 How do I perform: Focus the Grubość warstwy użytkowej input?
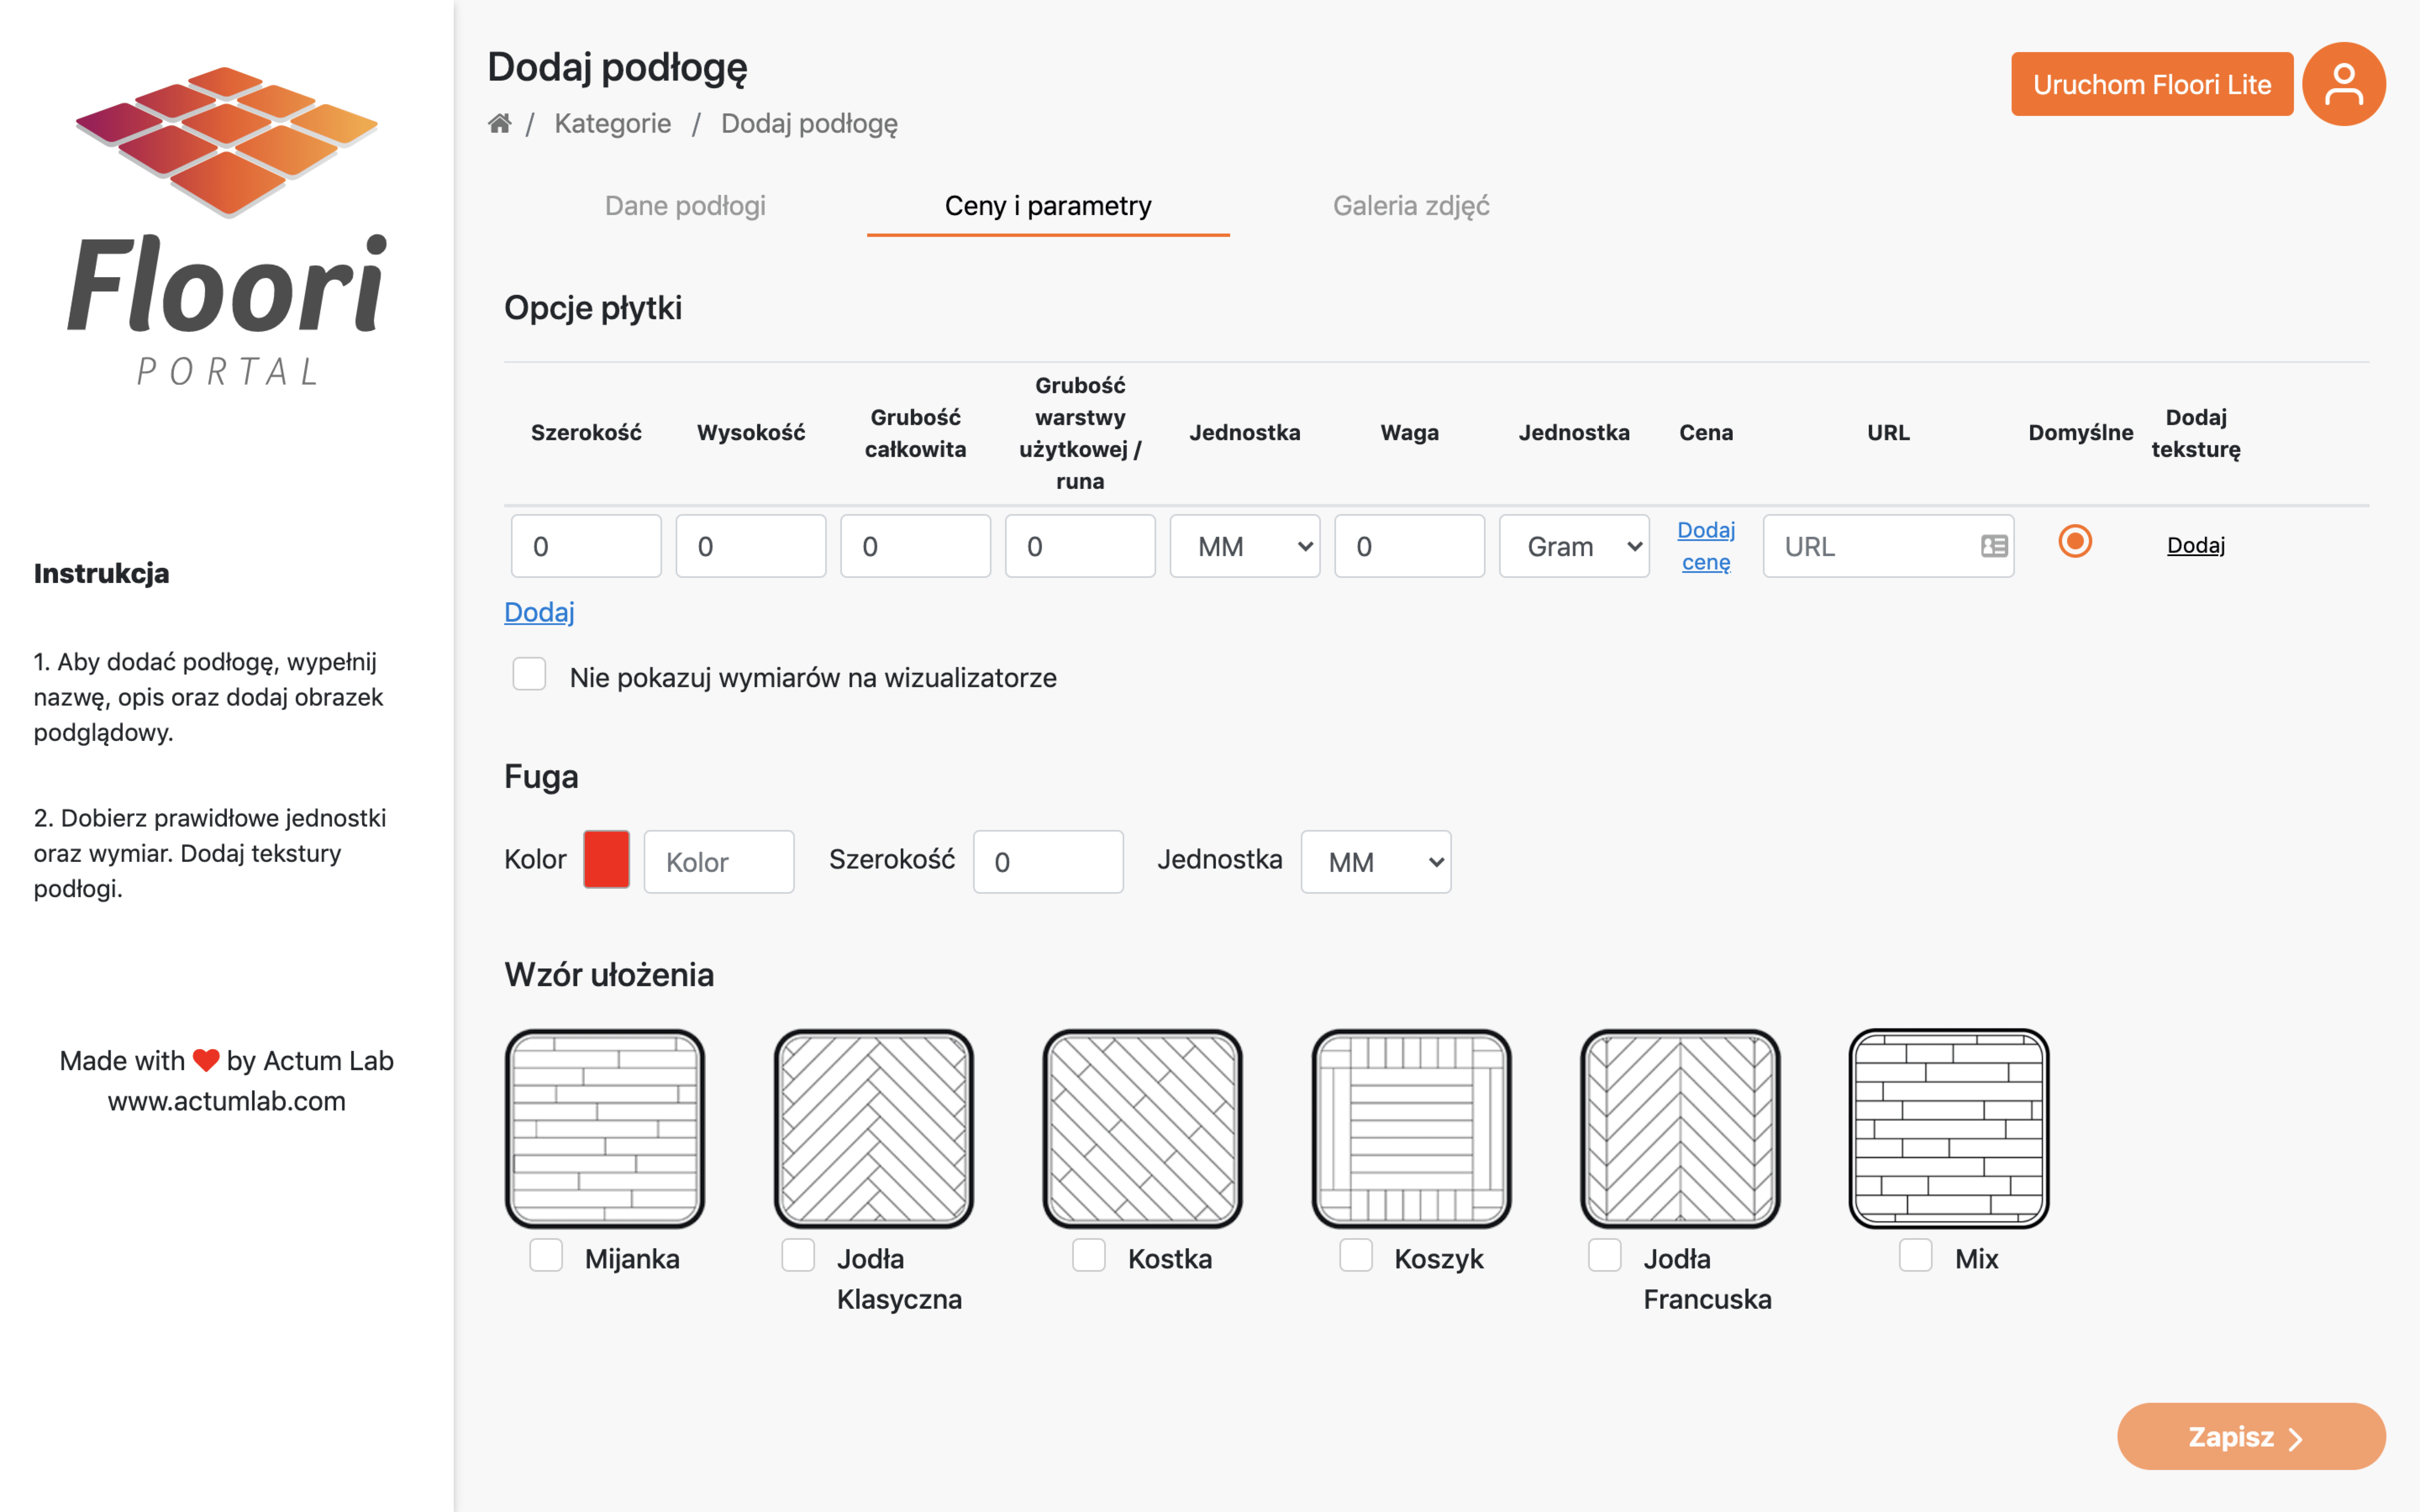pyautogui.click(x=1080, y=546)
